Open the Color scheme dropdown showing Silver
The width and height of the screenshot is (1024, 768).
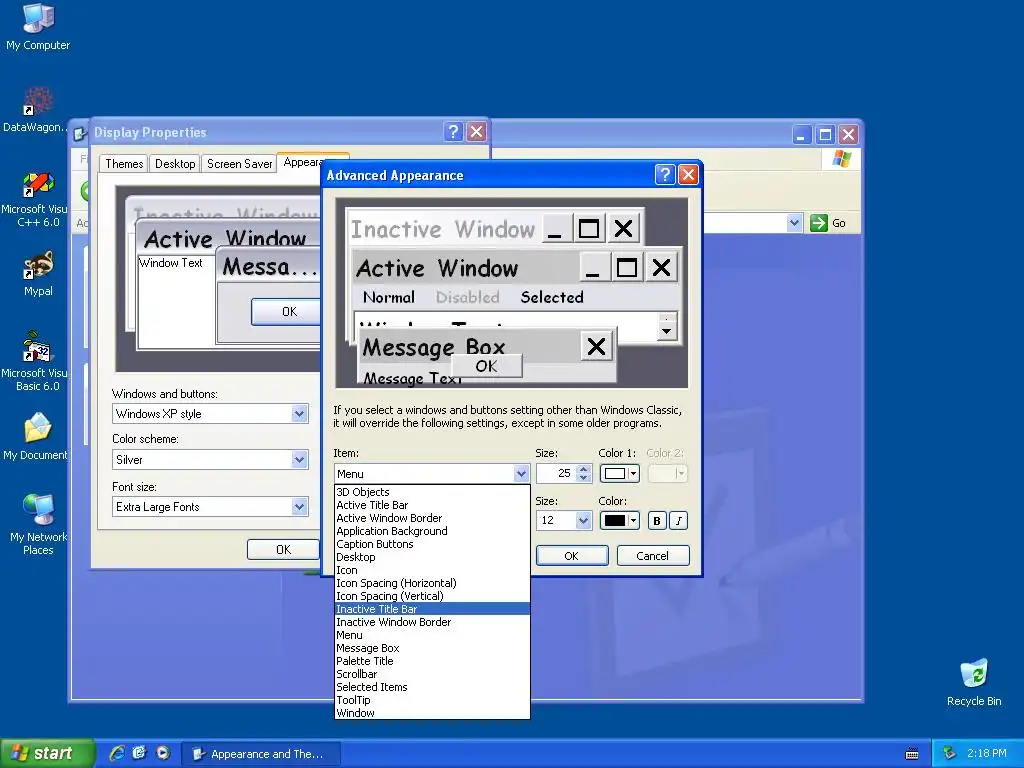[x=299, y=460]
